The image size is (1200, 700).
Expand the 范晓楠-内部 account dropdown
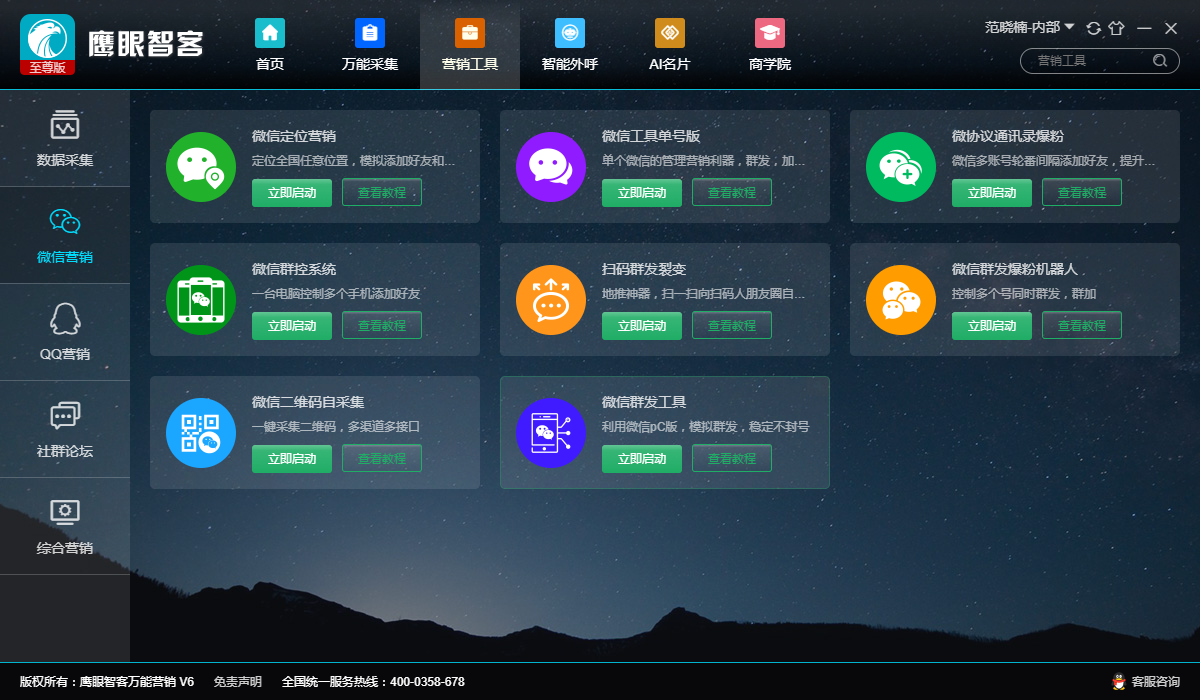click(1069, 27)
